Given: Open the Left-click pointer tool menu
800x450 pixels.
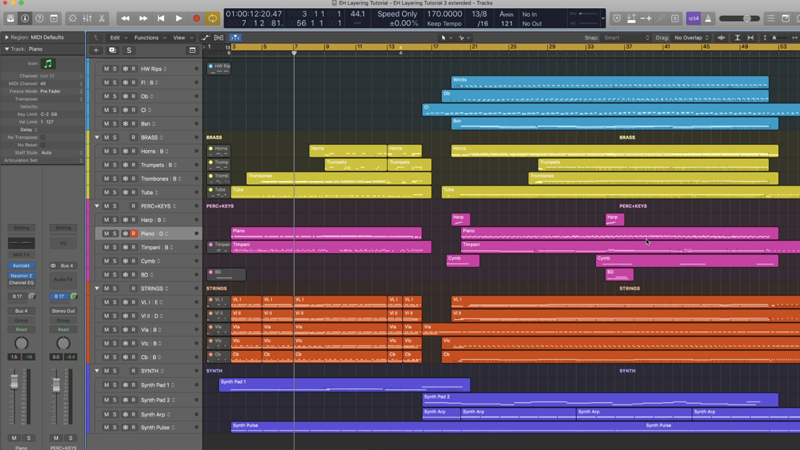Looking at the screenshot, I should pos(445,38).
